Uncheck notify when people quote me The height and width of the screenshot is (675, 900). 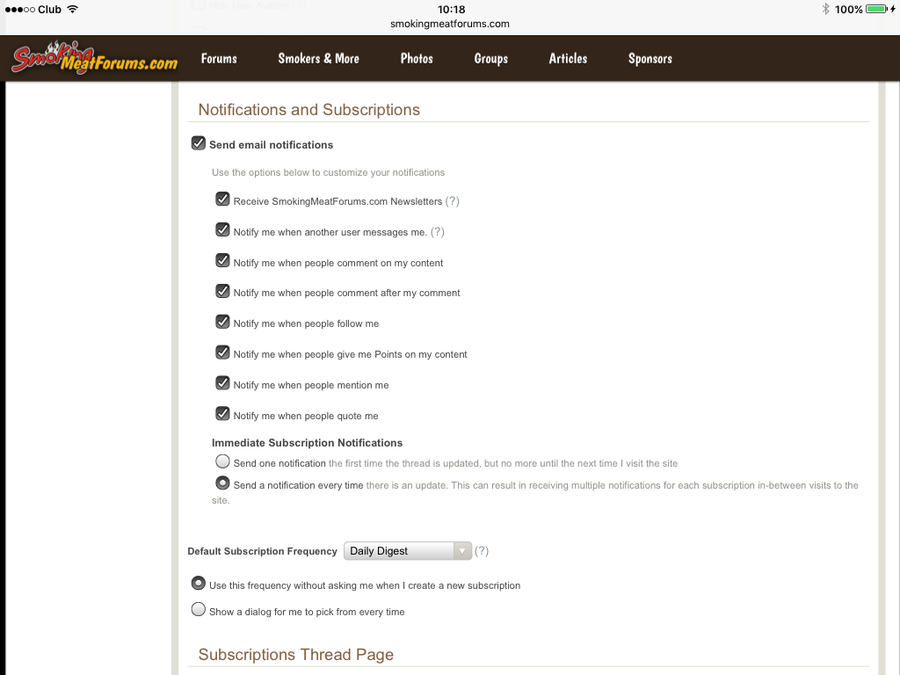pos(223,414)
